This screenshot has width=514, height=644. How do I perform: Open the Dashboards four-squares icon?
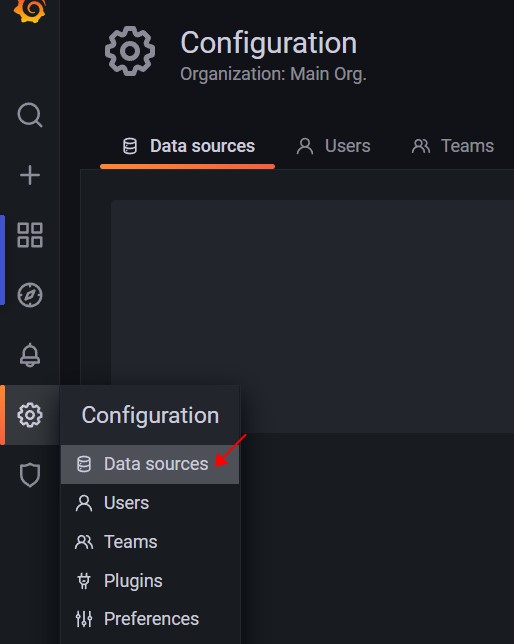point(30,235)
